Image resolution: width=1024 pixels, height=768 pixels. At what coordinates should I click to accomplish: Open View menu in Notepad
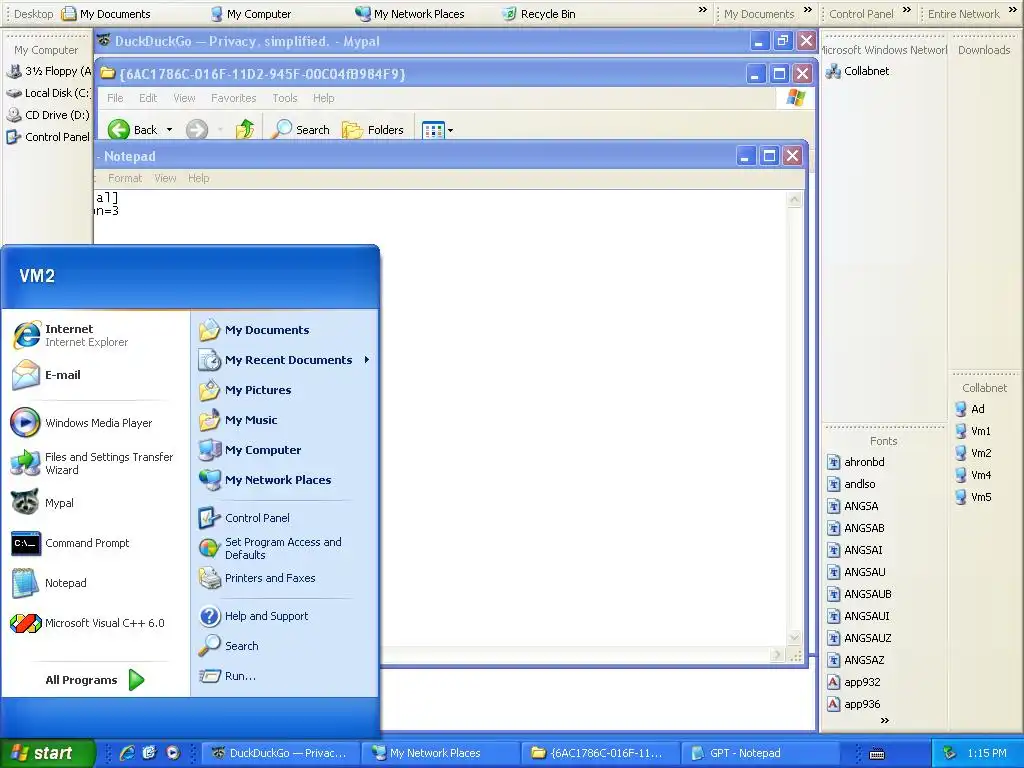(x=165, y=178)
